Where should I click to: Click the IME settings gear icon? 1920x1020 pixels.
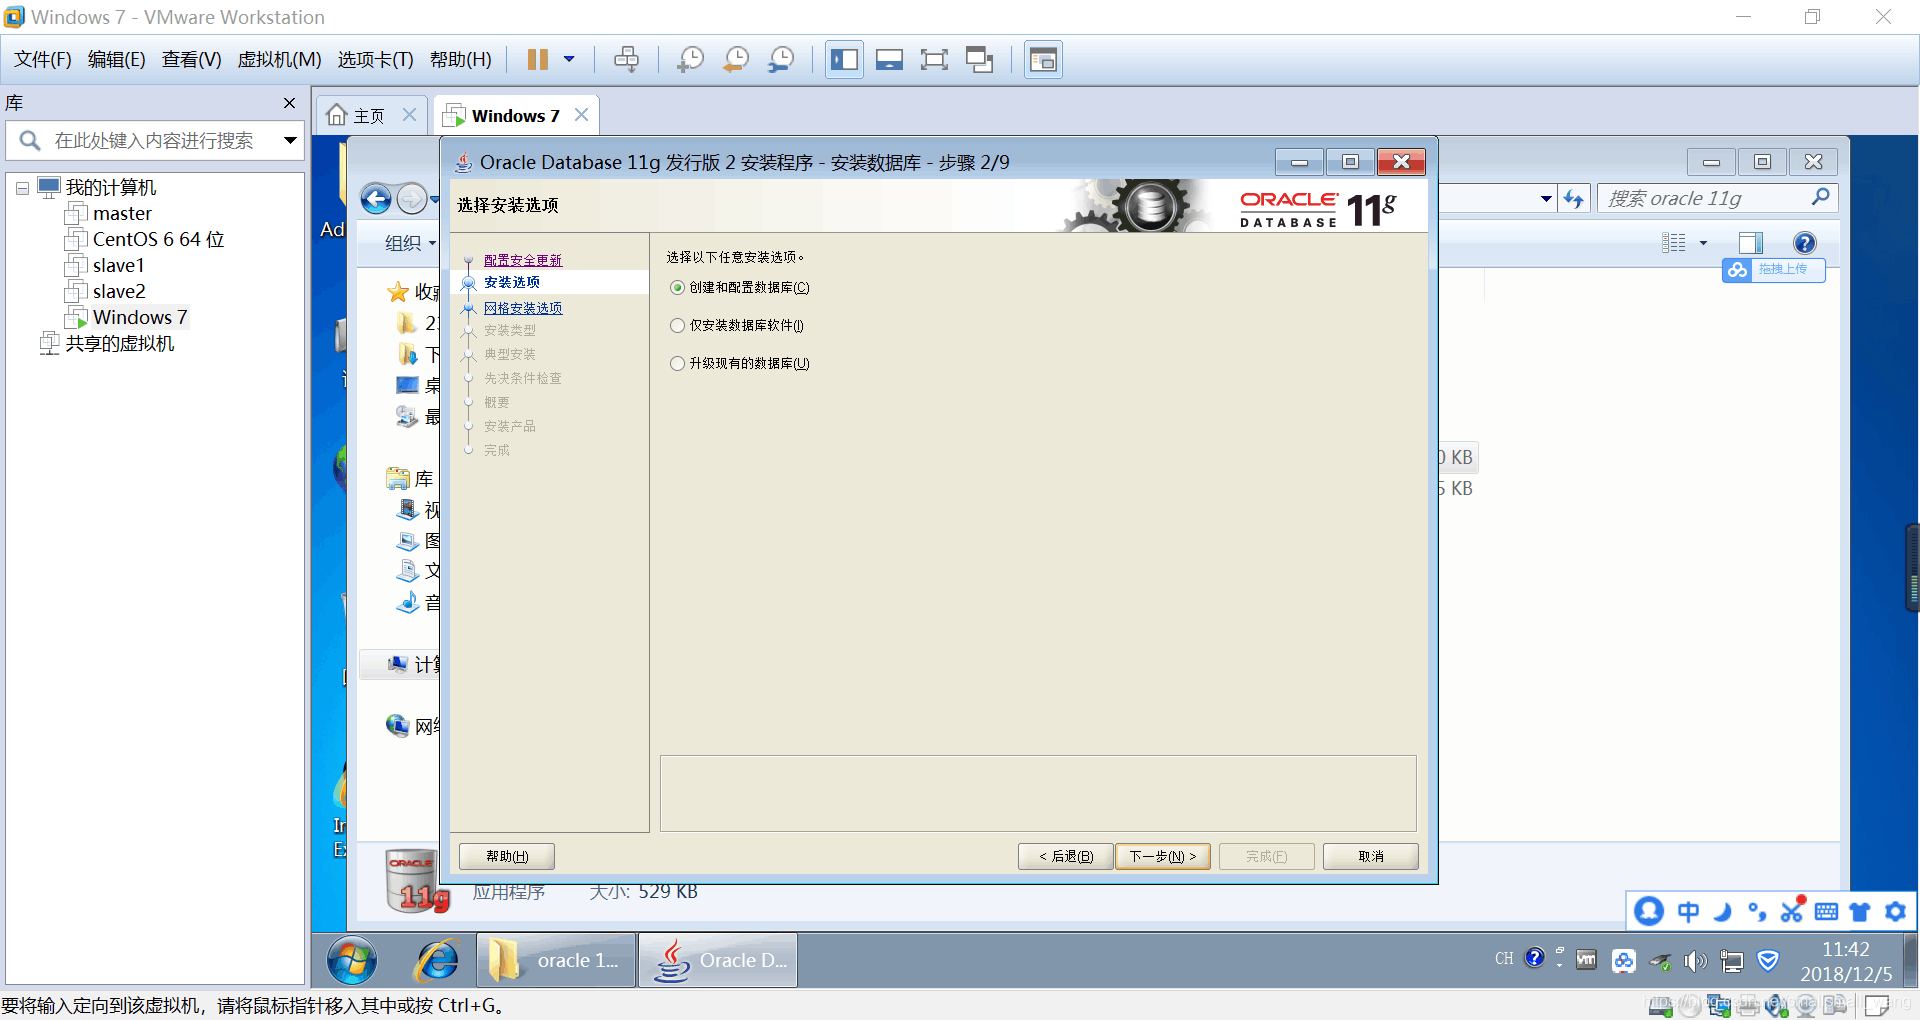point(1895,912)
